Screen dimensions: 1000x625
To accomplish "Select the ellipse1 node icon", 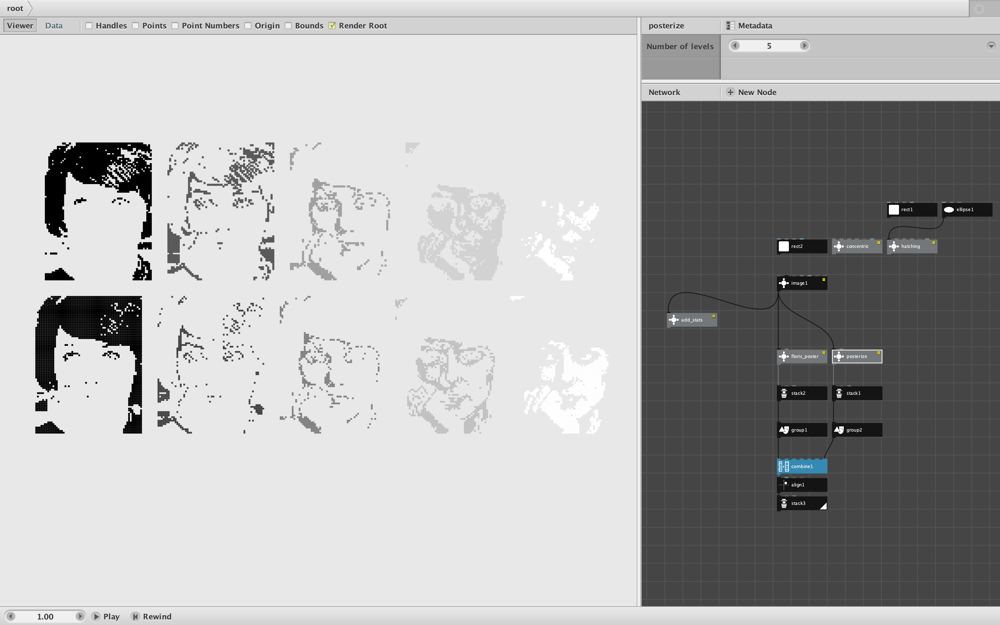I will (948, 210).
